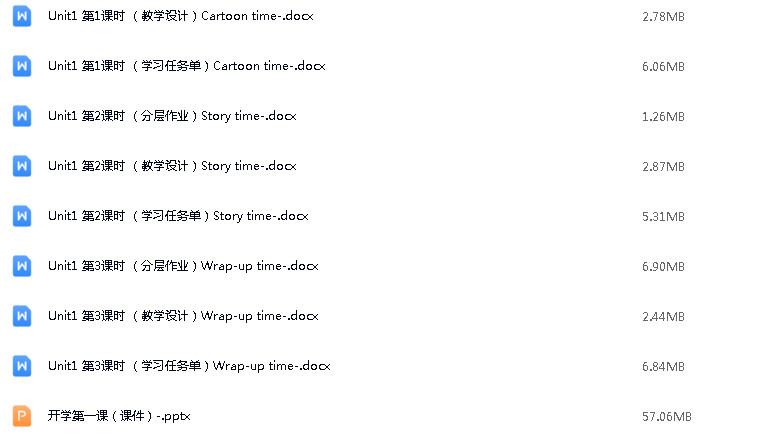This screenshot has height=437, width=772.
Task: Open Unit1 第1课时（学习任务单）Cartoon time-.docx
Action: 187,66
